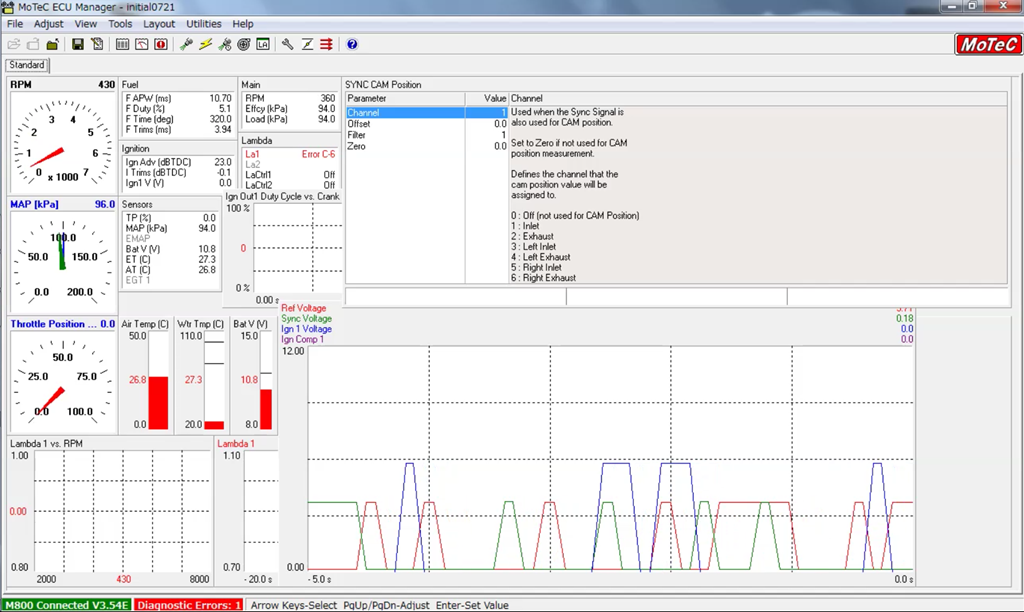1024x612 pixels.
Task: Open the wrench general setup icon
Action: click(287, 44)
